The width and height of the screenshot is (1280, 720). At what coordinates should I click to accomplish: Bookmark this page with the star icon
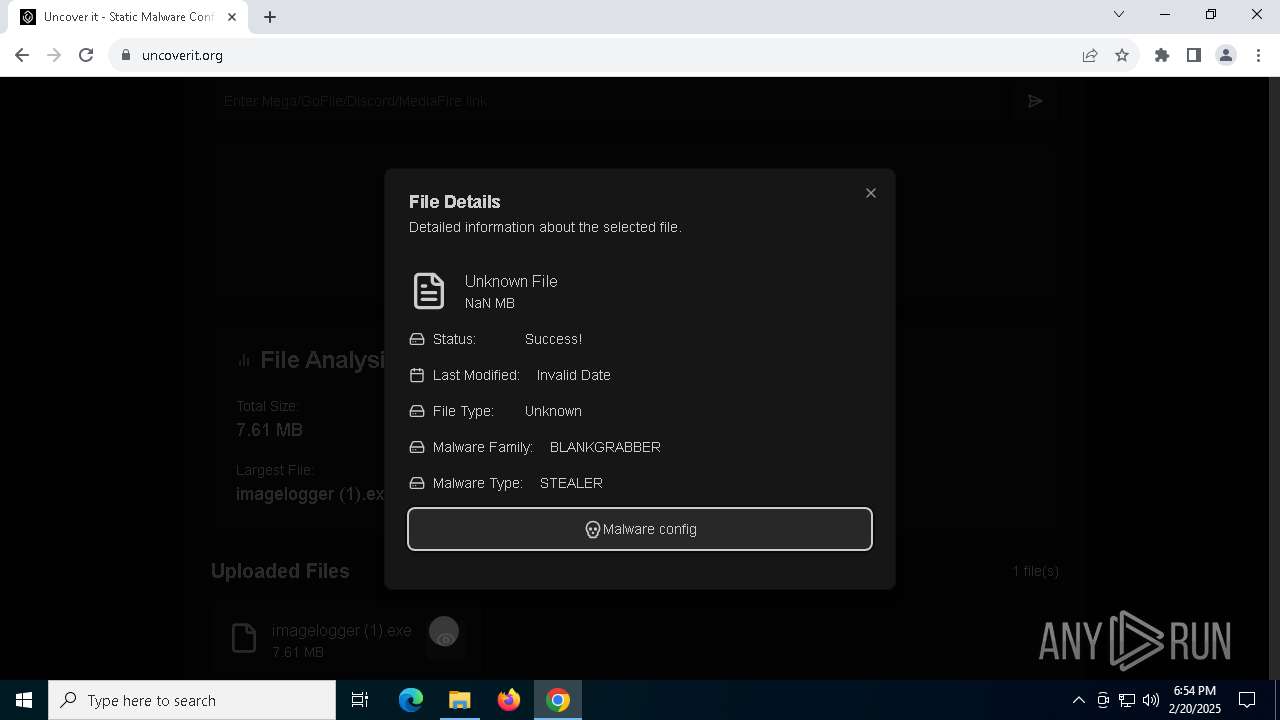point(1122,55)
